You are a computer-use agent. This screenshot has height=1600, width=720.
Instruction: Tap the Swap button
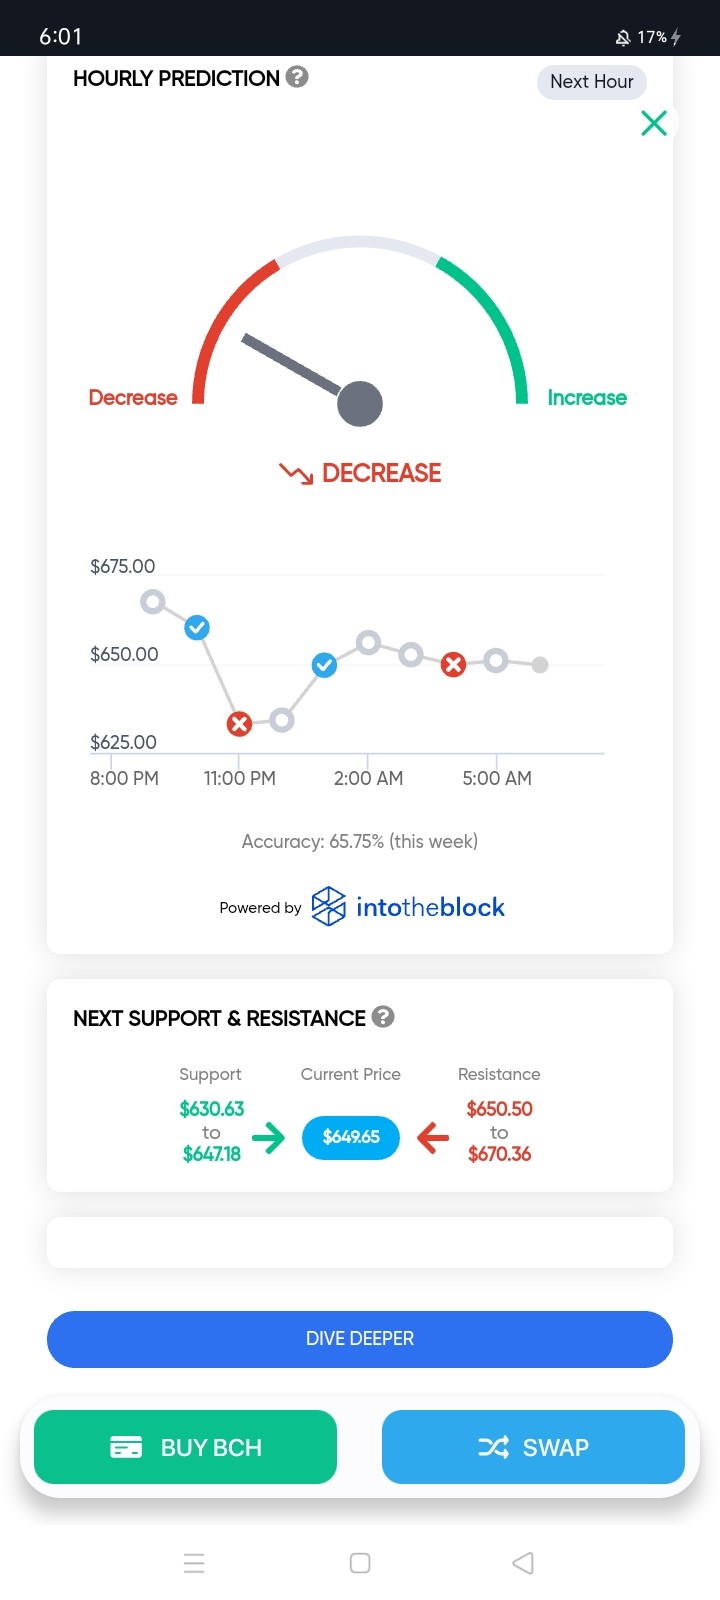click(533, 1447)
